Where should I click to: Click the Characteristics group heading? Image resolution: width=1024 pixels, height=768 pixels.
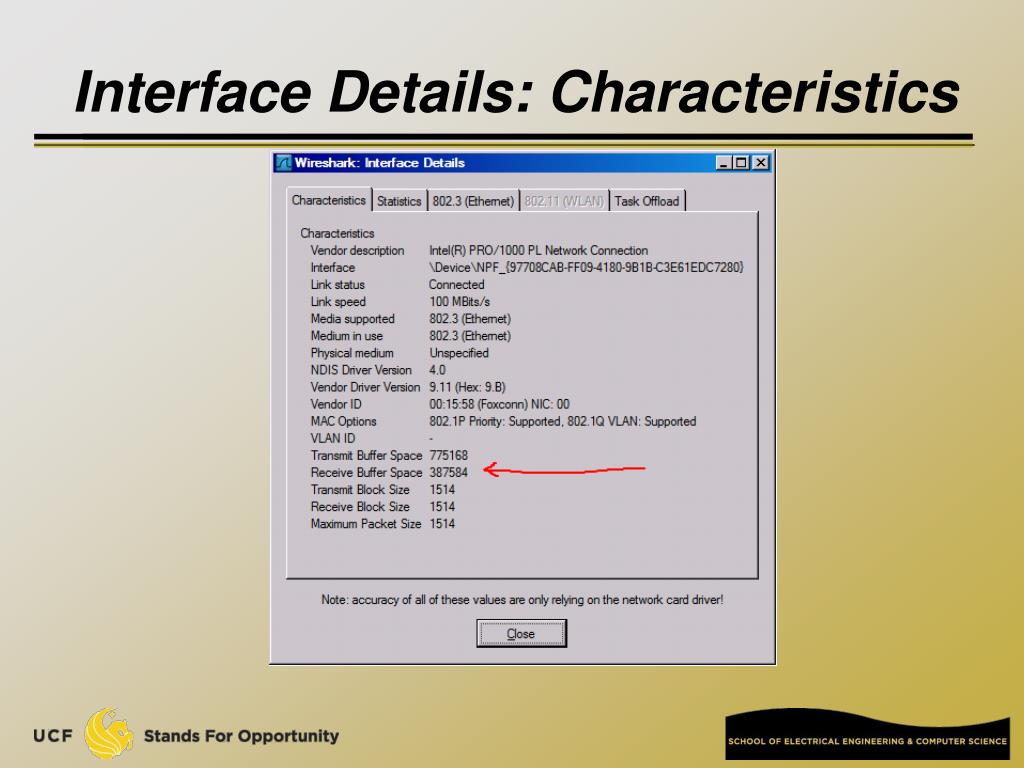click(337, 233)
